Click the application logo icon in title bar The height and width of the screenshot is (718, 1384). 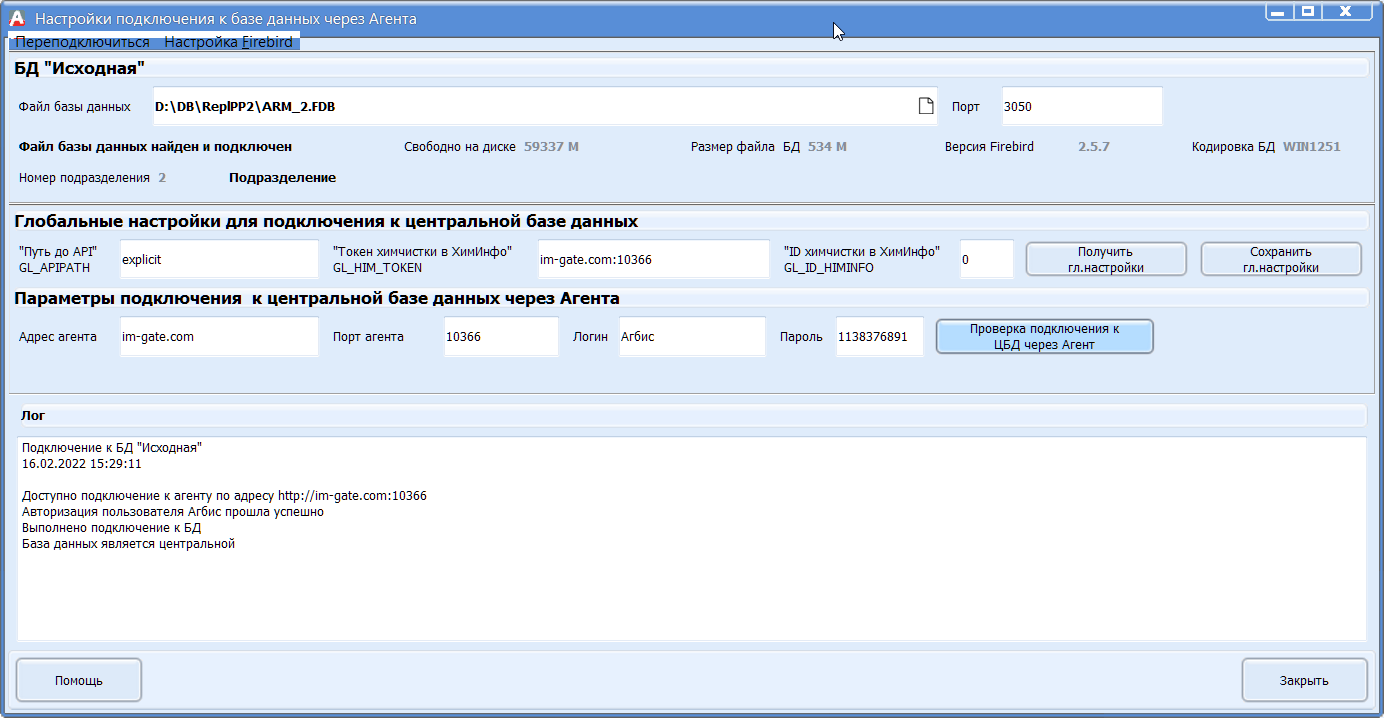click(x=17, y=17)
